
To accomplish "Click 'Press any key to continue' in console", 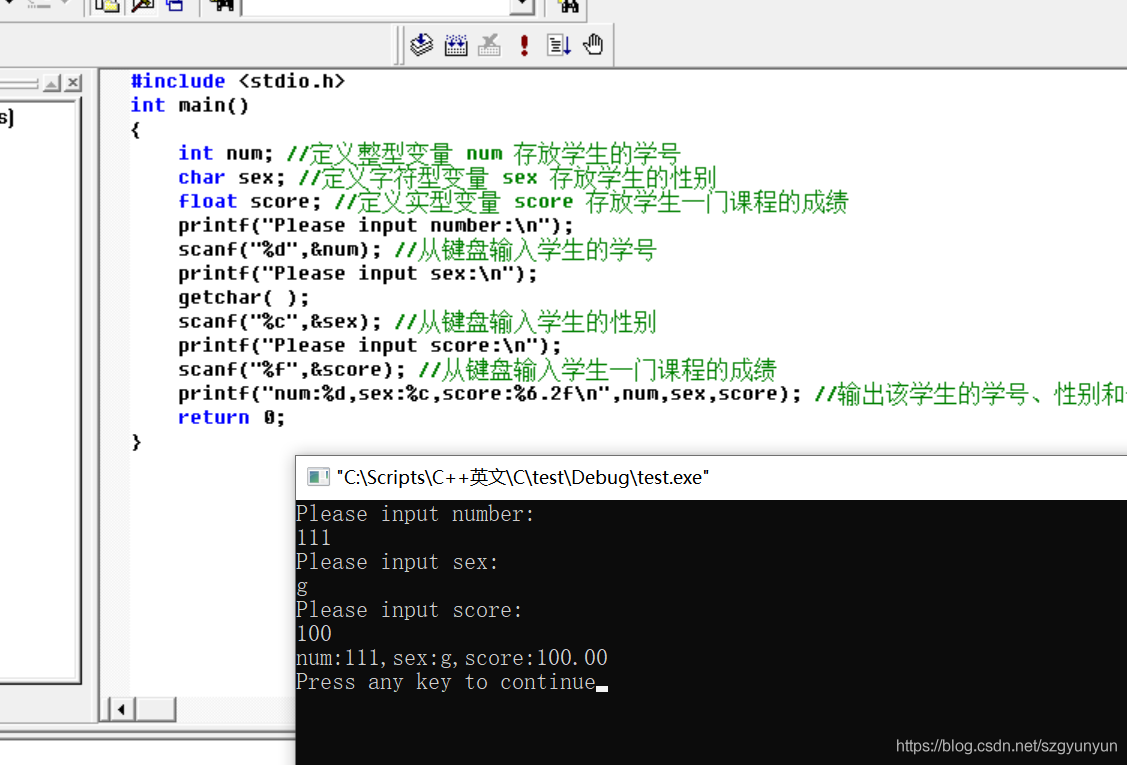I will pyautogui.click(x=446, y=682).
